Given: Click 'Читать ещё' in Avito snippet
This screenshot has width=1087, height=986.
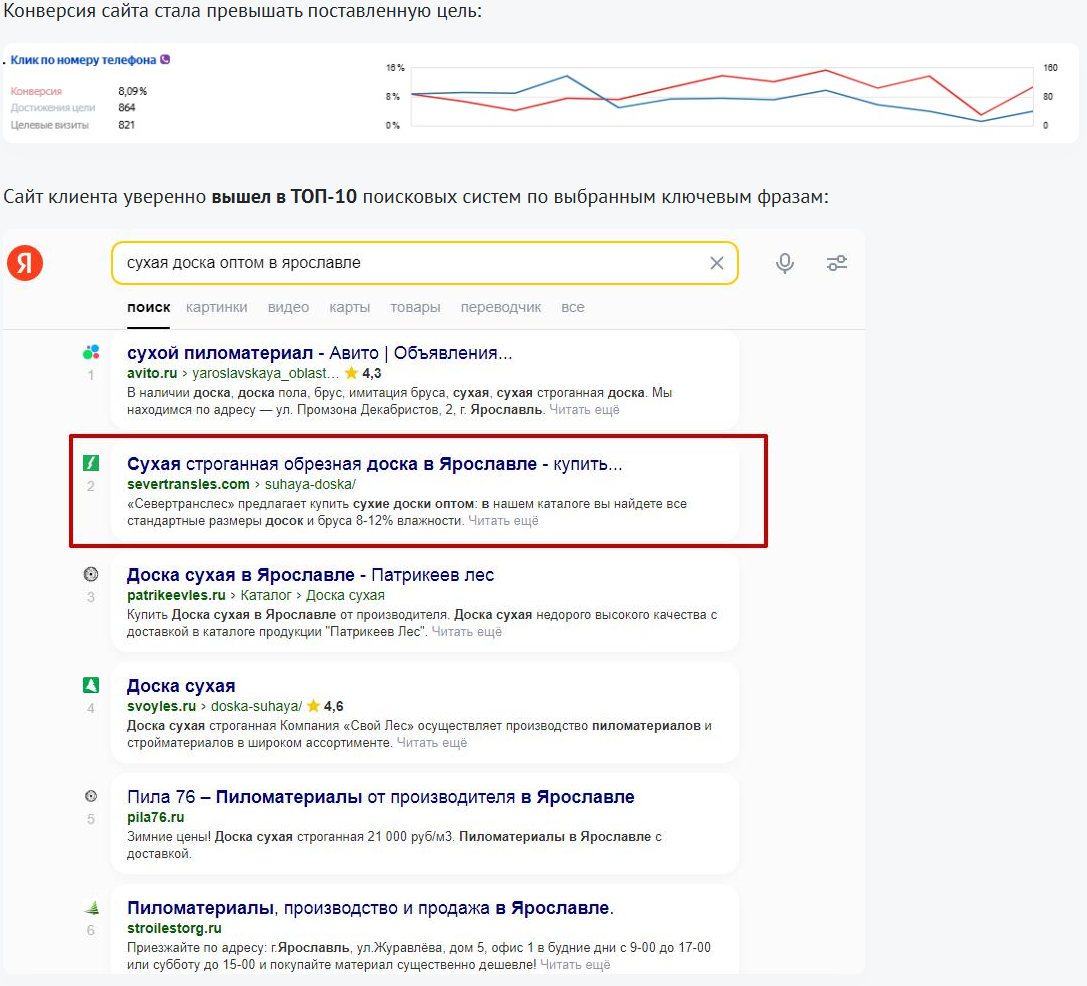Looking at the screenshot, I should (x=584, y=410).
